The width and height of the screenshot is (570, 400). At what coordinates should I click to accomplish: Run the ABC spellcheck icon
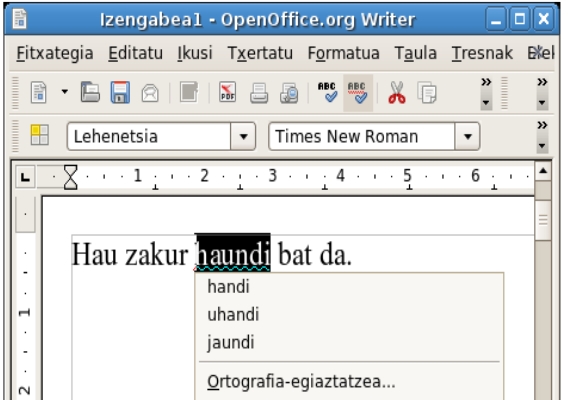pyautogui.click(x=327, y=92)
